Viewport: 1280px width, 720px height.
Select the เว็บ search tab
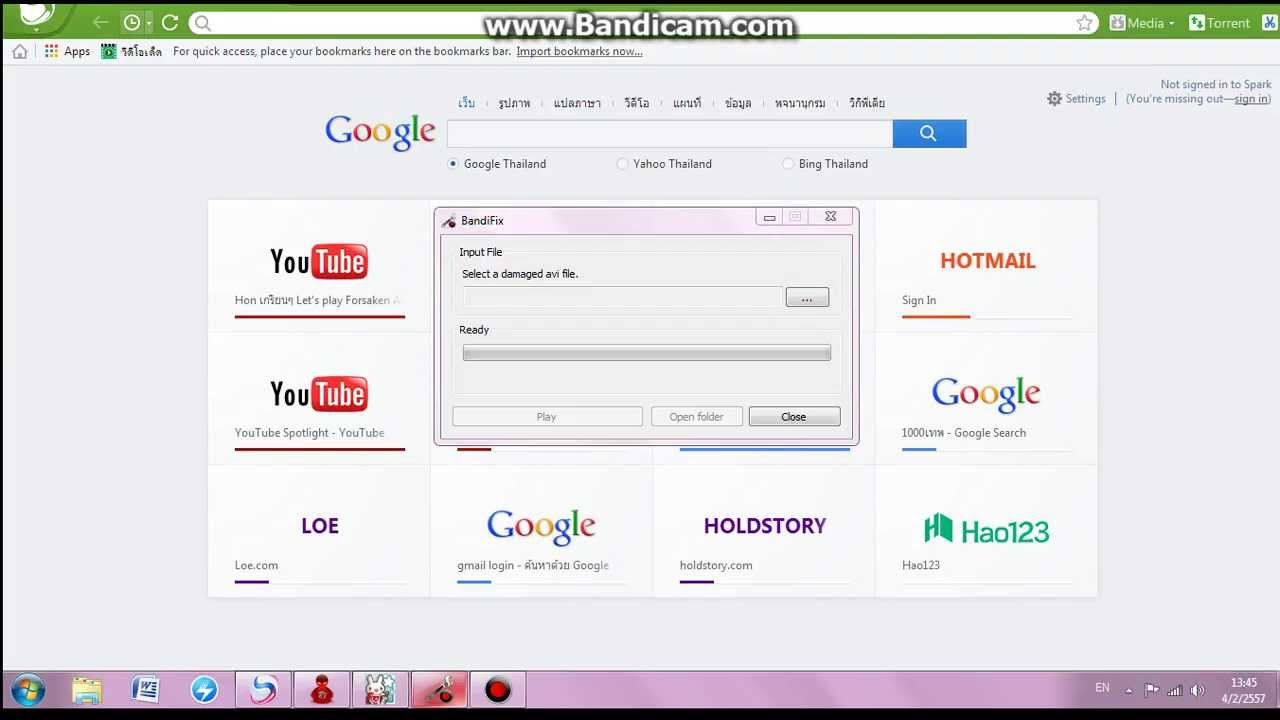467,103
